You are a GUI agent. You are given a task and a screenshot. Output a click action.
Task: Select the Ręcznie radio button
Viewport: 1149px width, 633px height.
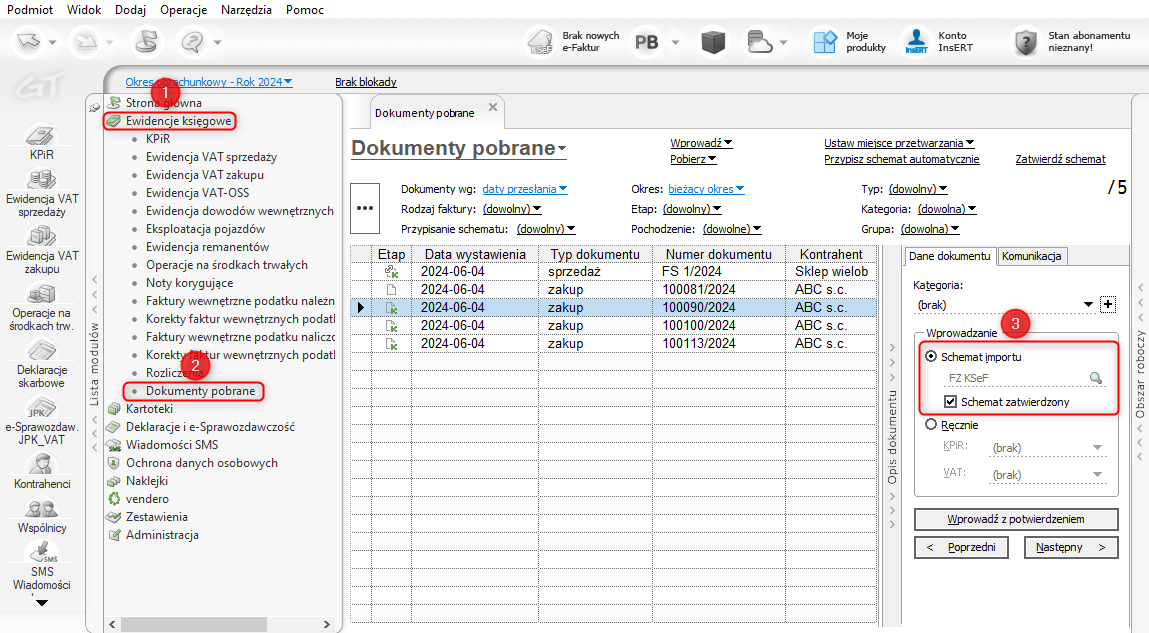tap(932, 424)
